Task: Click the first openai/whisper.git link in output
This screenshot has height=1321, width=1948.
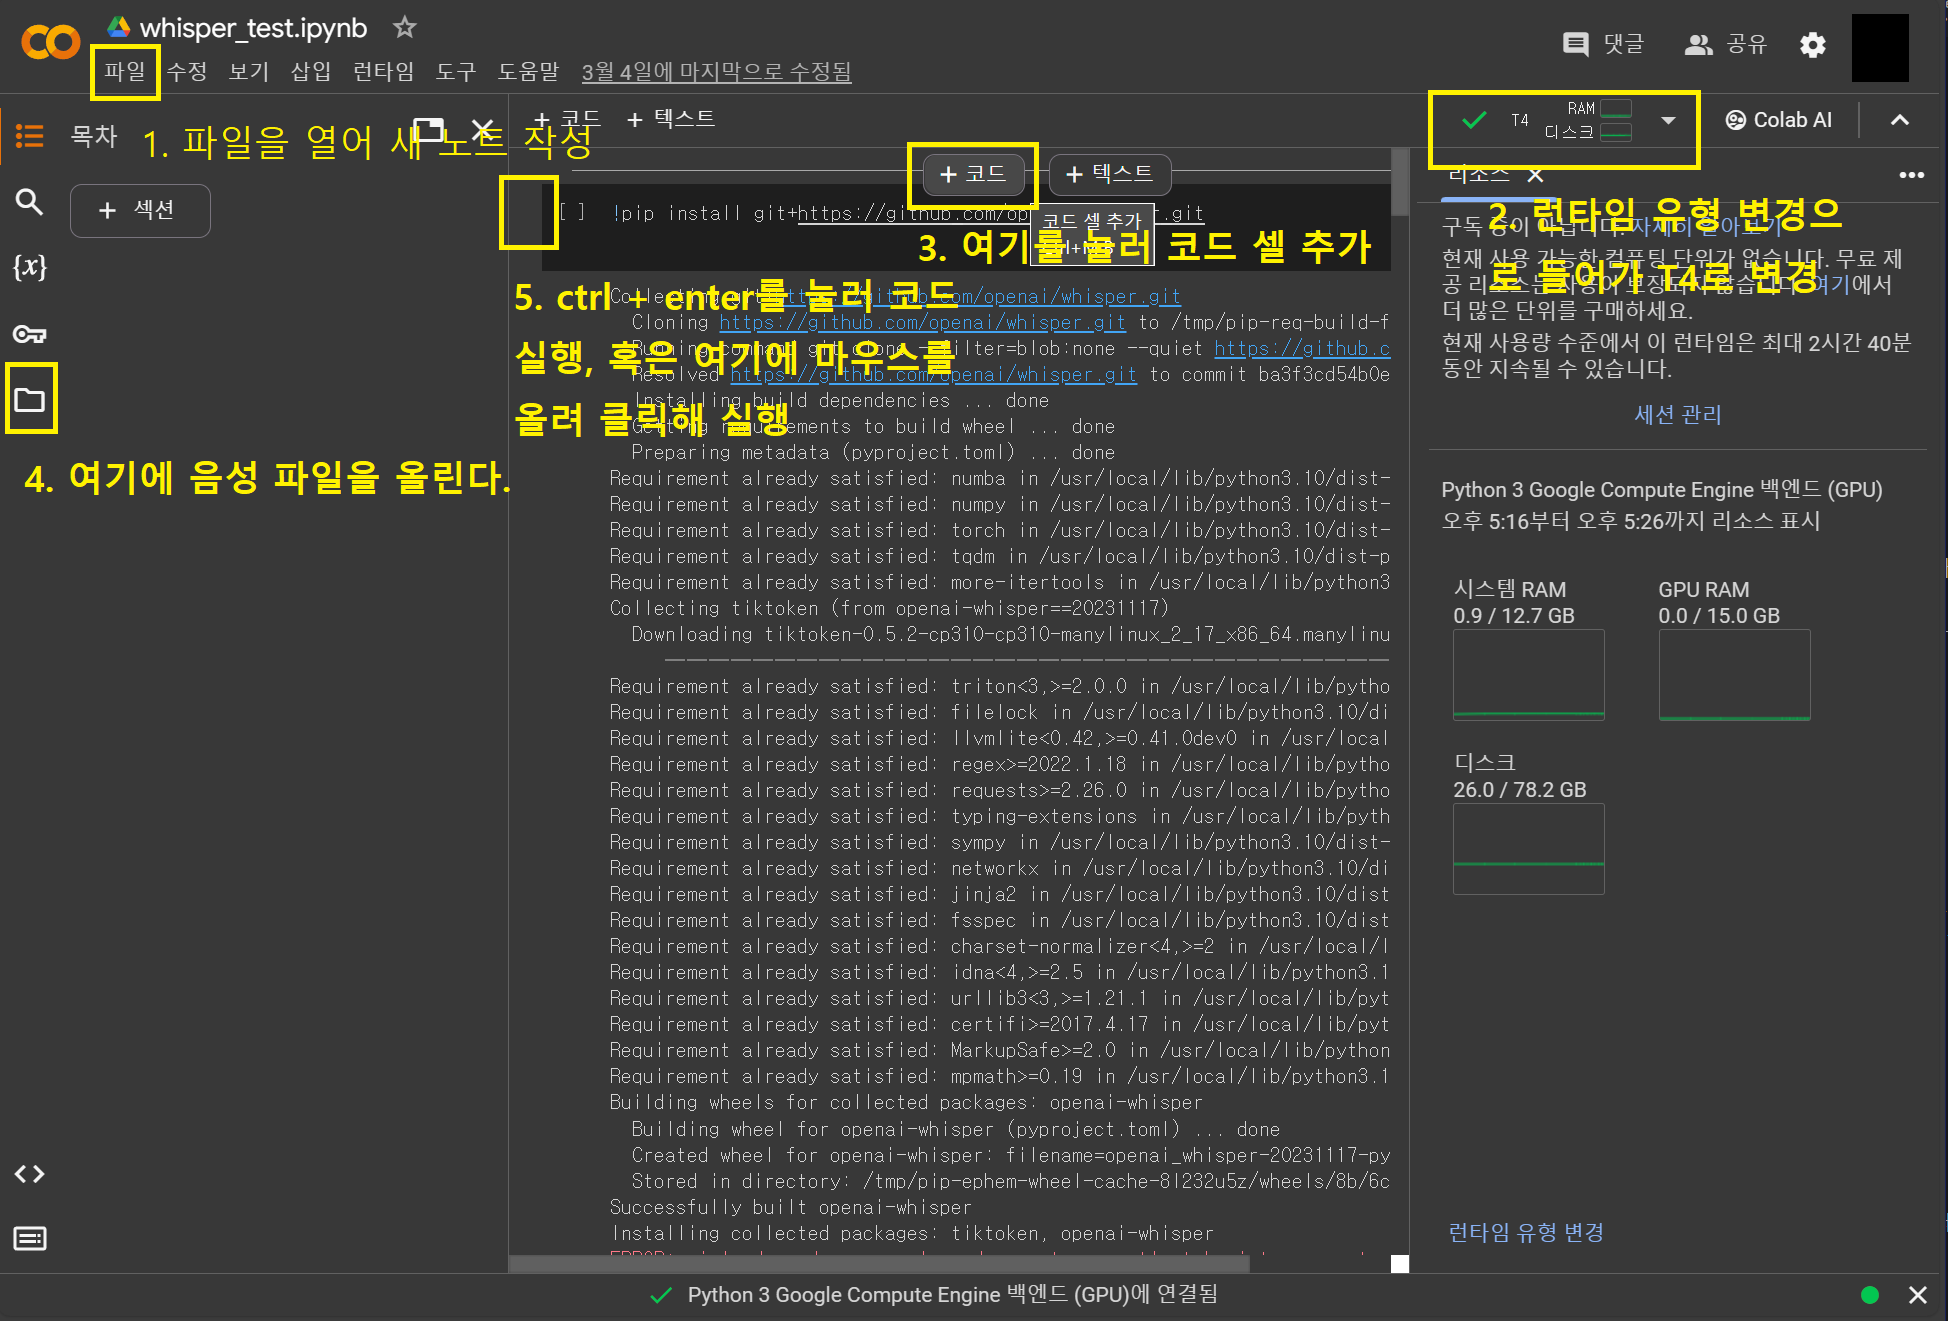Action: coord(975,296)
